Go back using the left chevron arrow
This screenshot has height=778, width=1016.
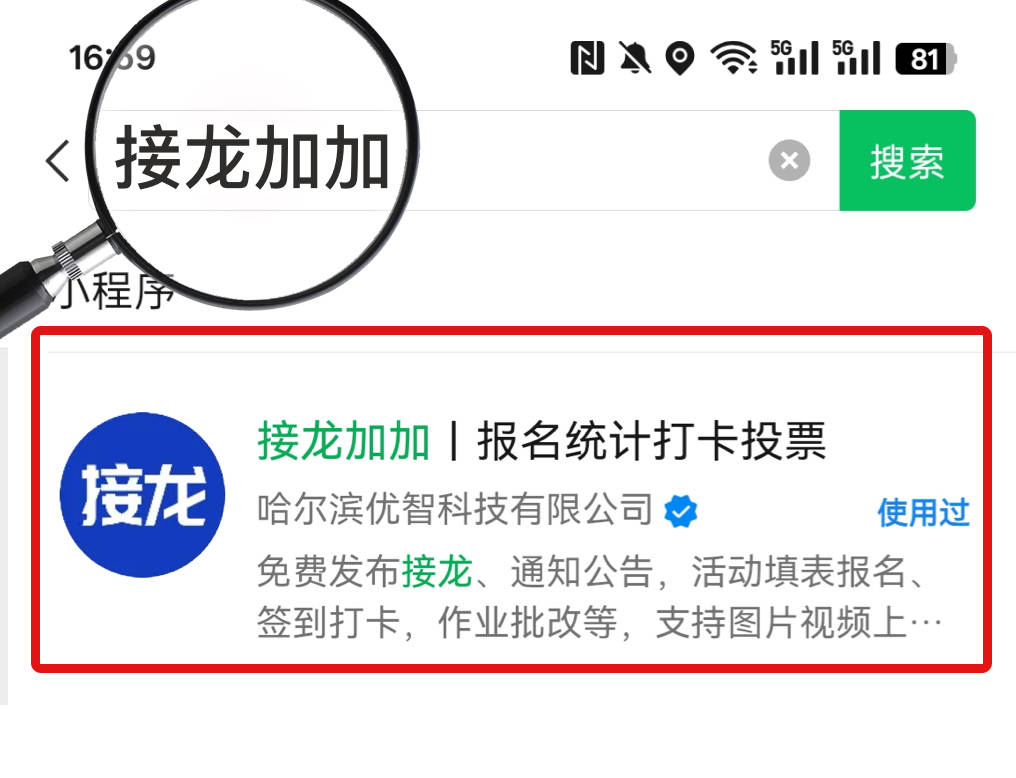pyautogui.click(x=57, y=161)
